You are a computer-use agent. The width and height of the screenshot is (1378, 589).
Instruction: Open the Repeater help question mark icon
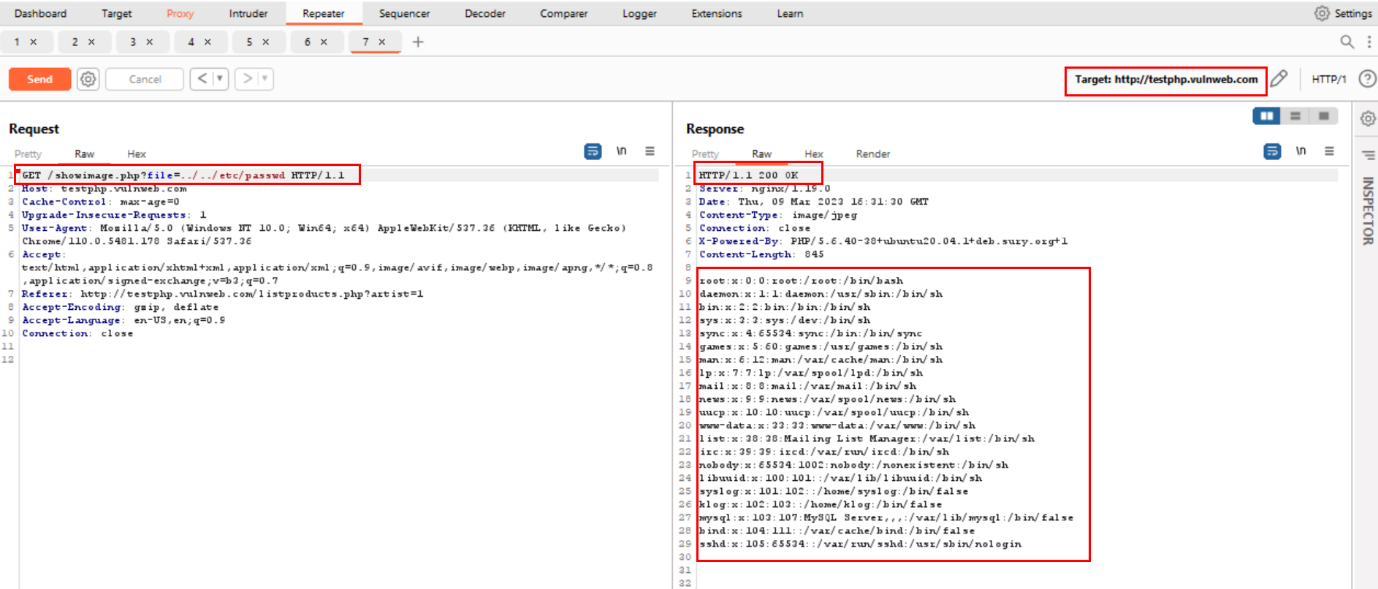coord(1367,79)
